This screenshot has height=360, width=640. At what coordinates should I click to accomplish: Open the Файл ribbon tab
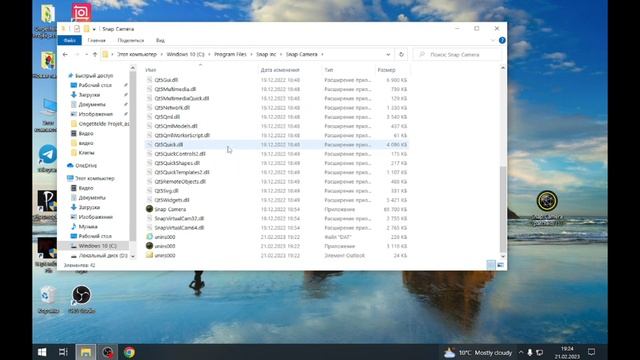70,40
